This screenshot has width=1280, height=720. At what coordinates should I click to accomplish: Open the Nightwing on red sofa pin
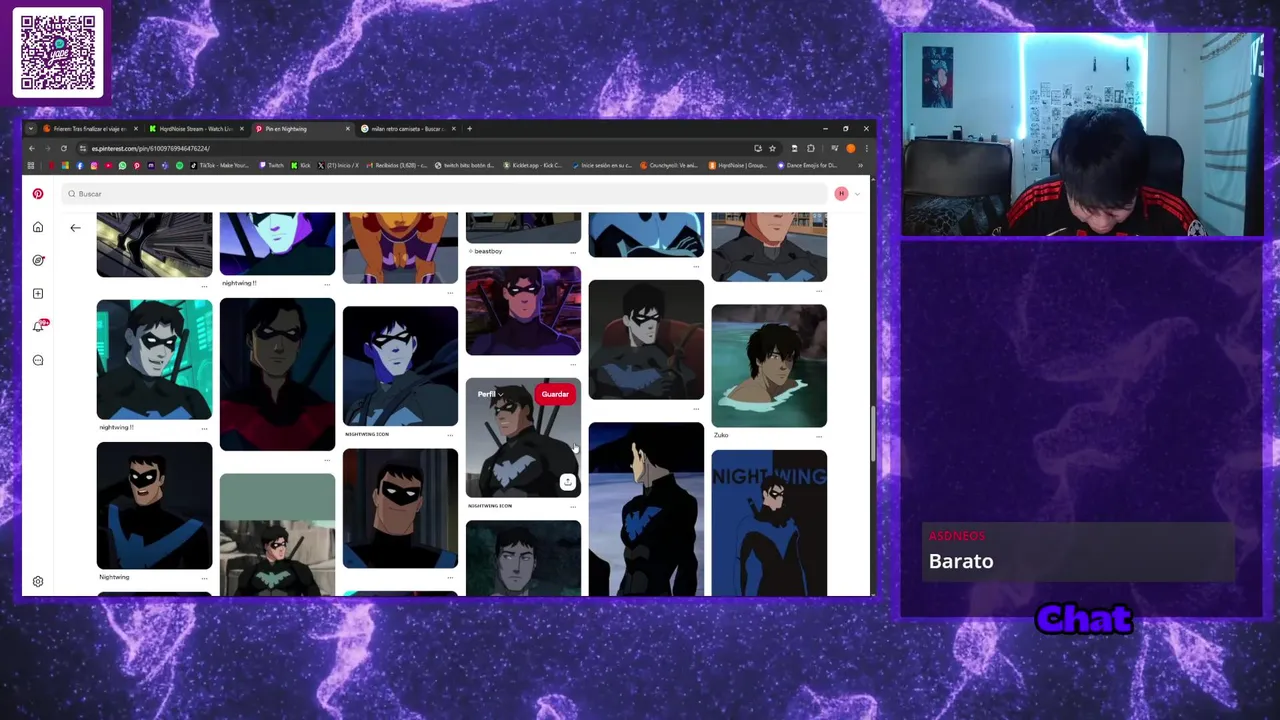pyautogui.click(x=646, y=340)
